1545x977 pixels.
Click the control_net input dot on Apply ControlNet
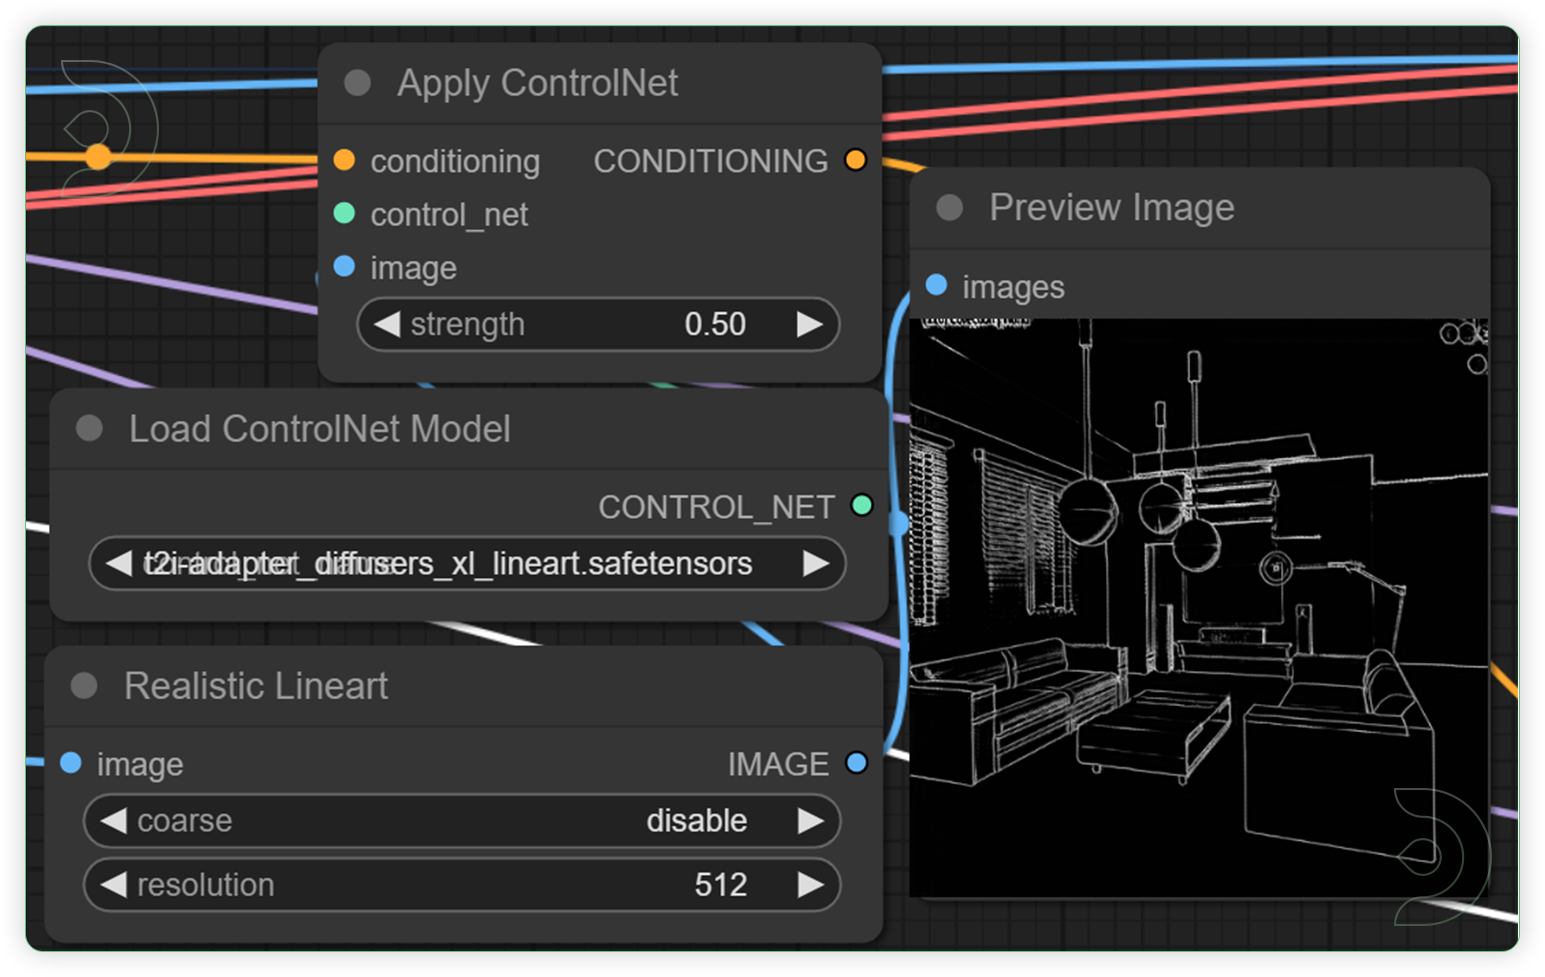(x=345, y=214)
